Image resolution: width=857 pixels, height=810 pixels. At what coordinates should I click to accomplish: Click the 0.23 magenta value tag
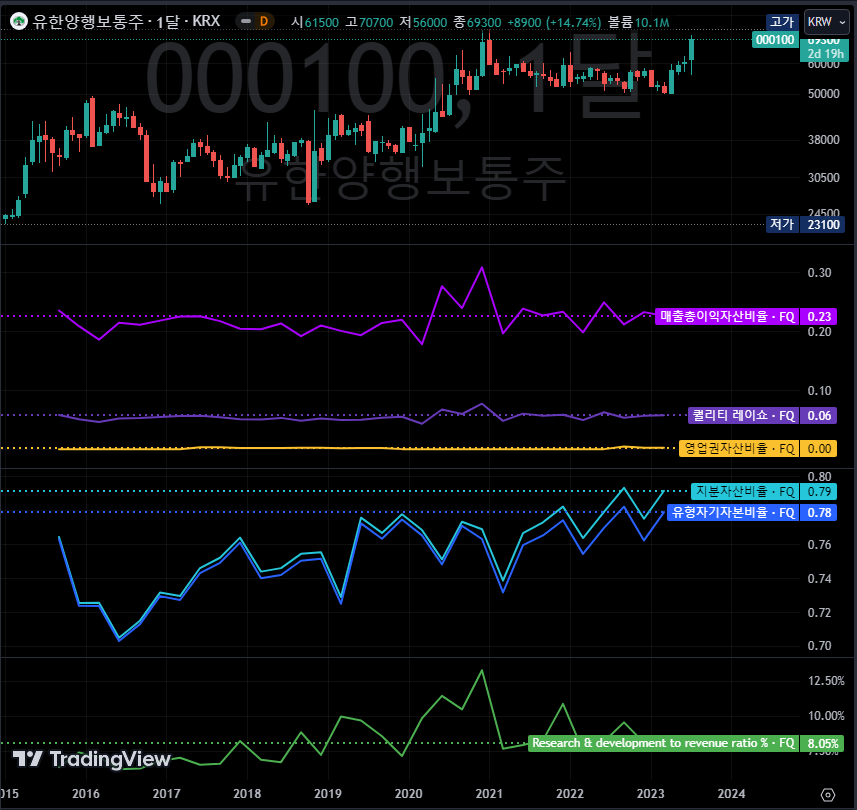click(818, 316)
